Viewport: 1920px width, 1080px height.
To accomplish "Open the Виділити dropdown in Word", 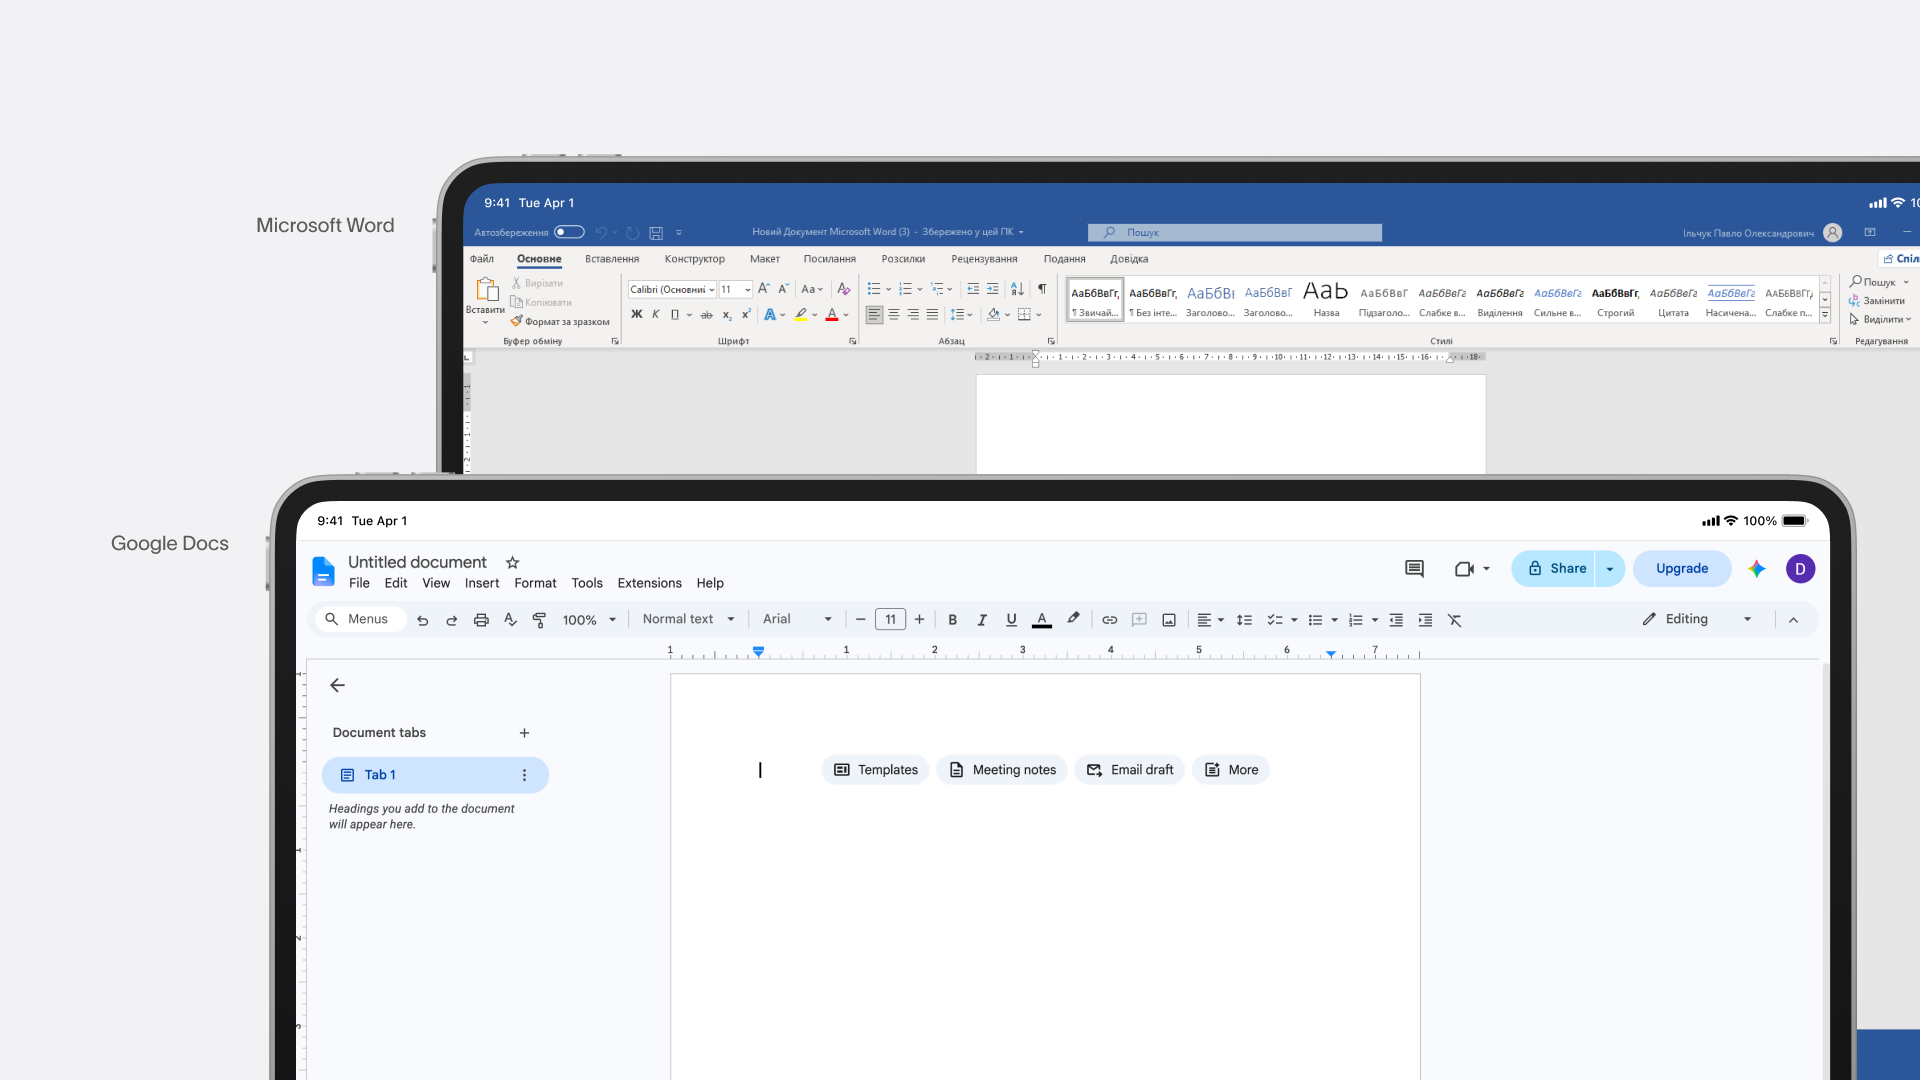I will coord(1880,320).
